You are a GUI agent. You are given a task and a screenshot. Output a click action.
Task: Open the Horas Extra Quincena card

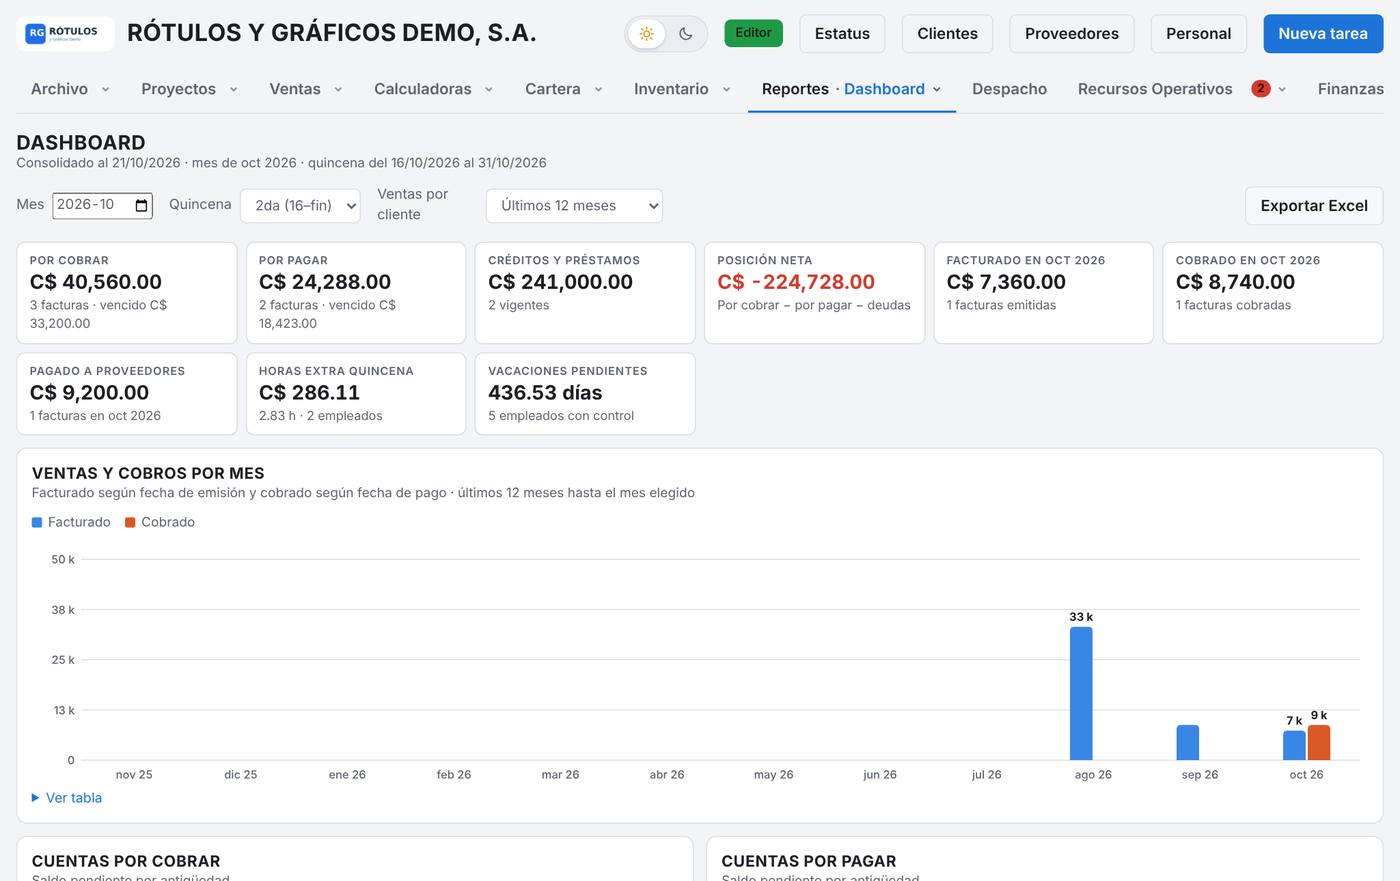tap(356, 394)
